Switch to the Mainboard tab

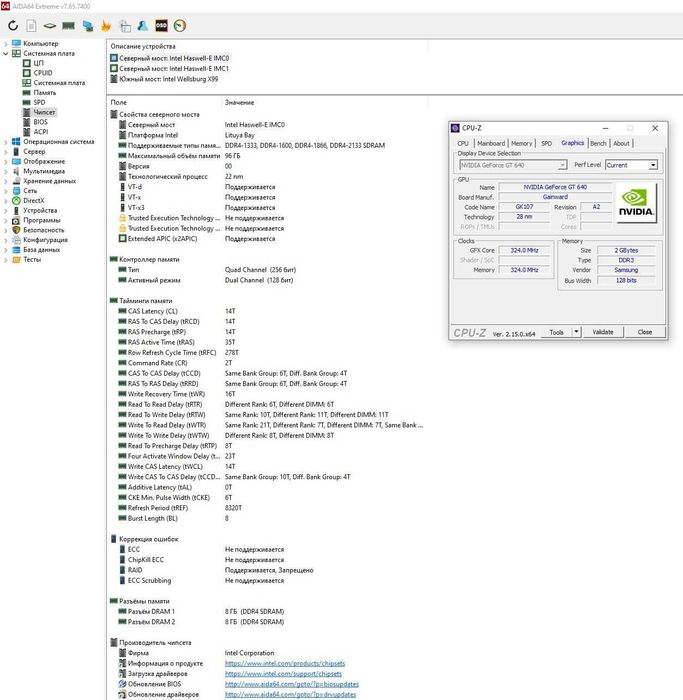(491, 143)
